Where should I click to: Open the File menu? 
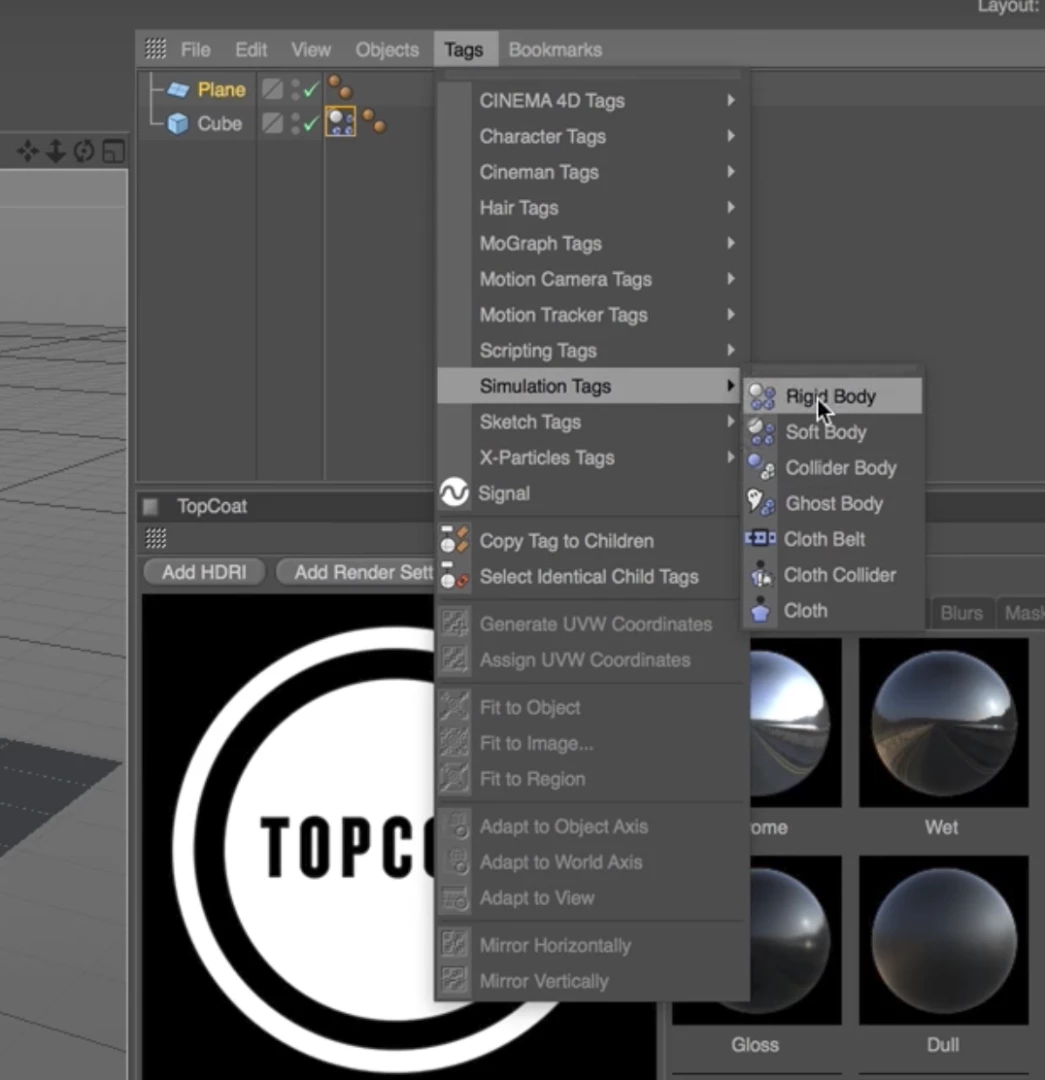click(196, 50)
